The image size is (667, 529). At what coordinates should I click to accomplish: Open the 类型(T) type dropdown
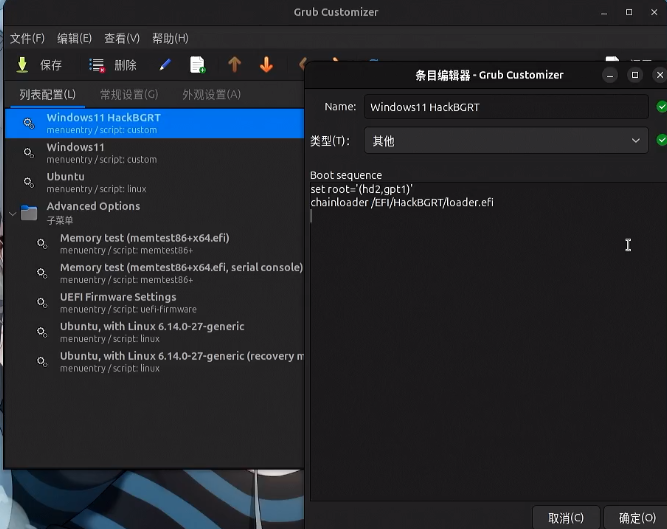coord(505,141)
